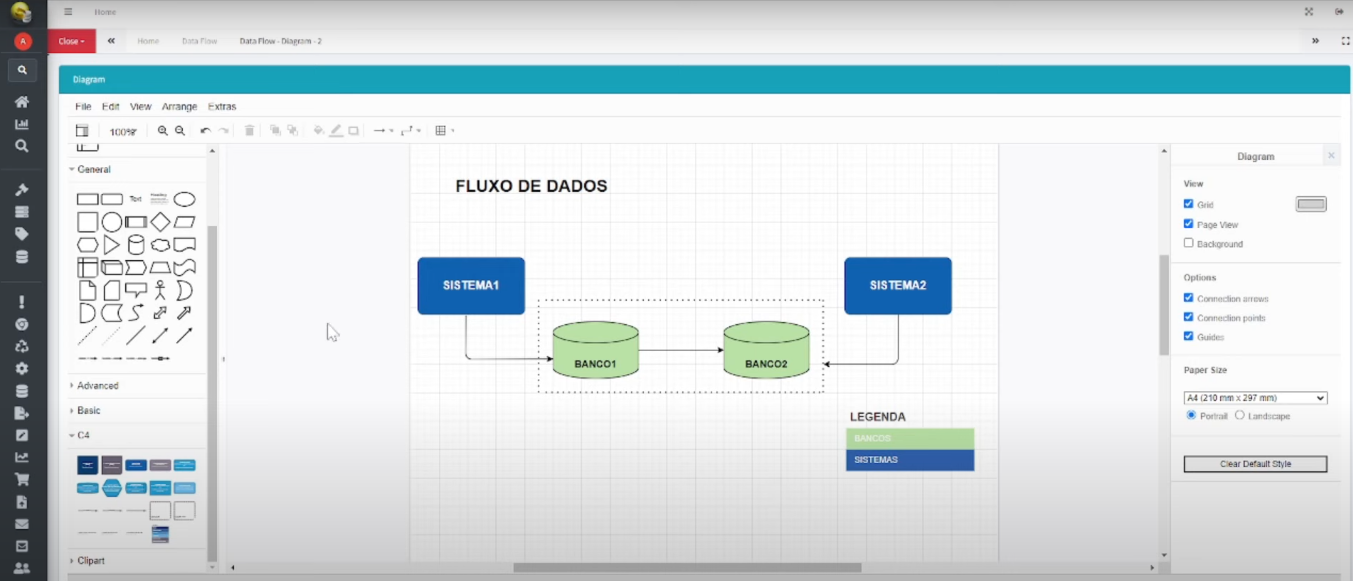
Task: Pick the triangle shape in General
Action: tap(111, 245)
